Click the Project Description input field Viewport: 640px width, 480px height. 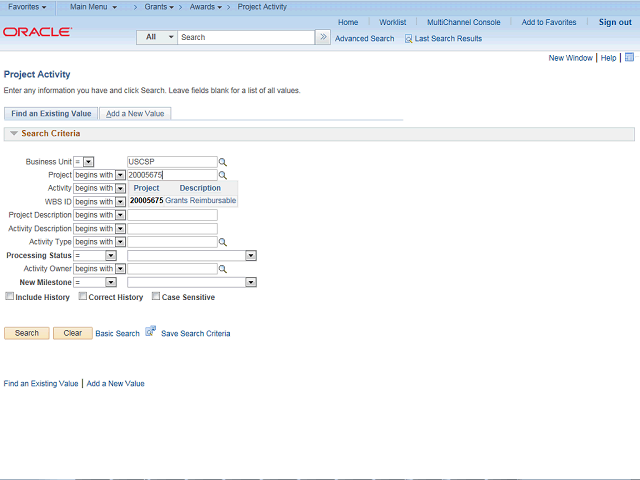pos(172,215)
